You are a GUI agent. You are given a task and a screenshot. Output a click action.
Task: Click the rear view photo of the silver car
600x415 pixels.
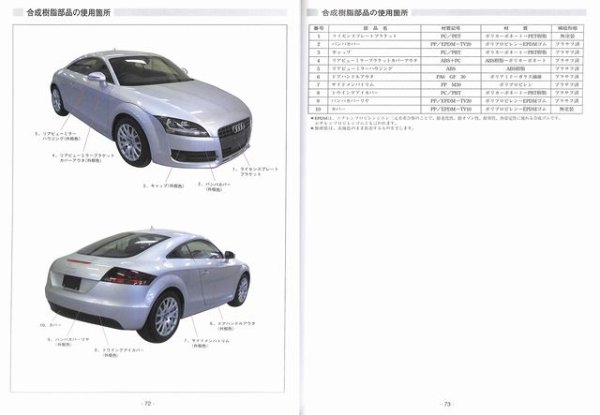tap(148, 285)
